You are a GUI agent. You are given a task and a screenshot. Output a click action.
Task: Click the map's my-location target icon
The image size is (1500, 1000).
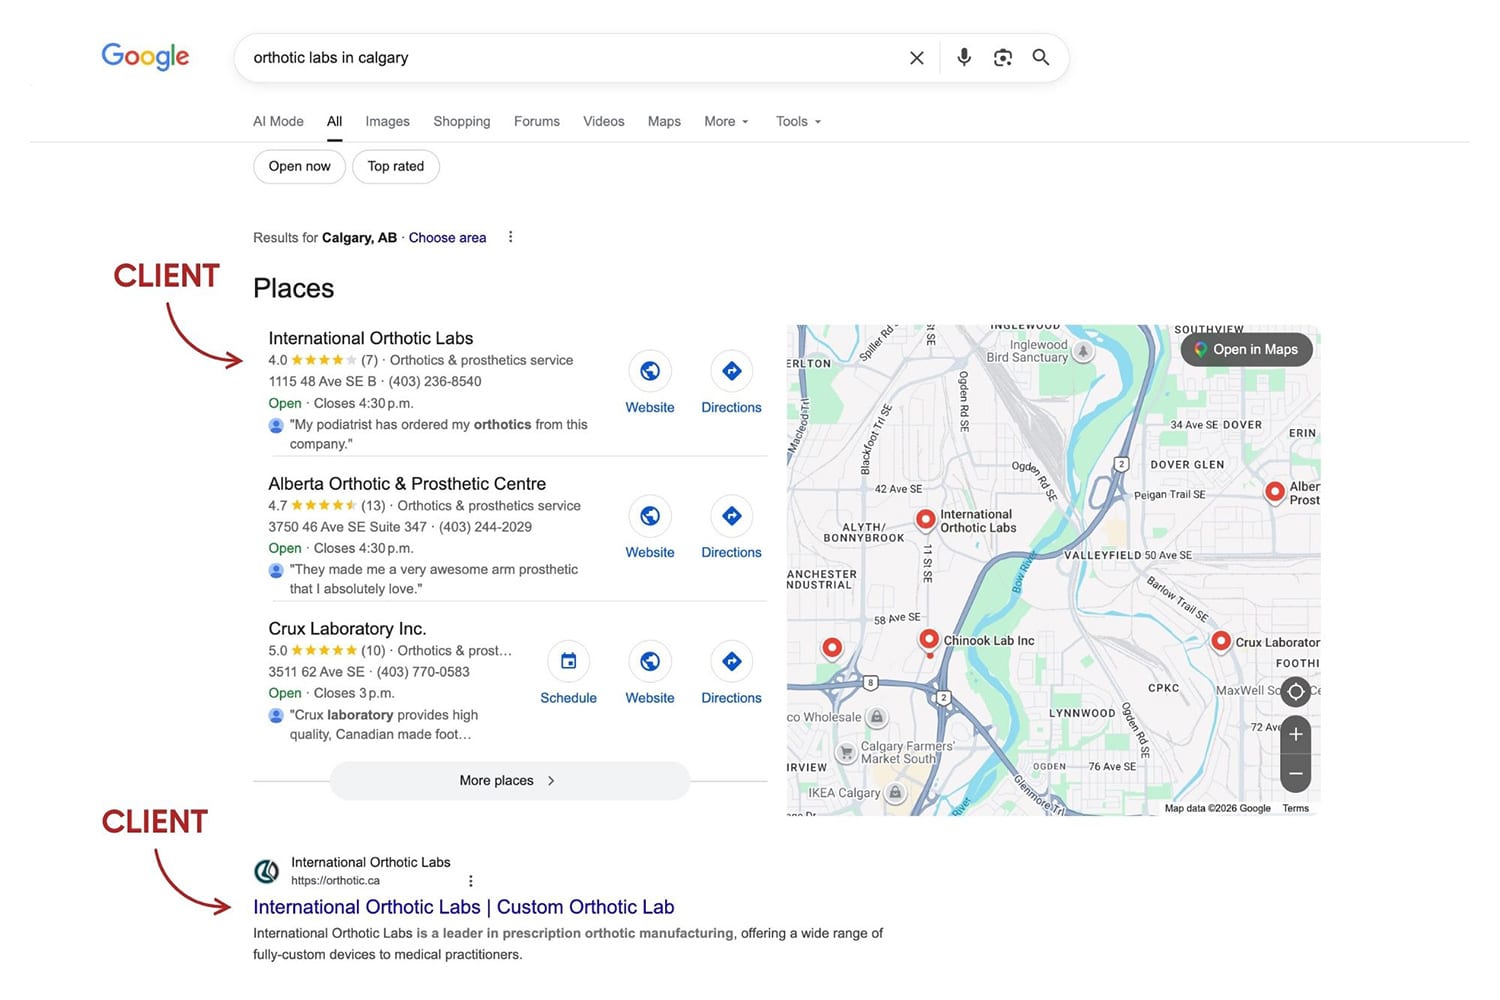(x=1295, y=691)
